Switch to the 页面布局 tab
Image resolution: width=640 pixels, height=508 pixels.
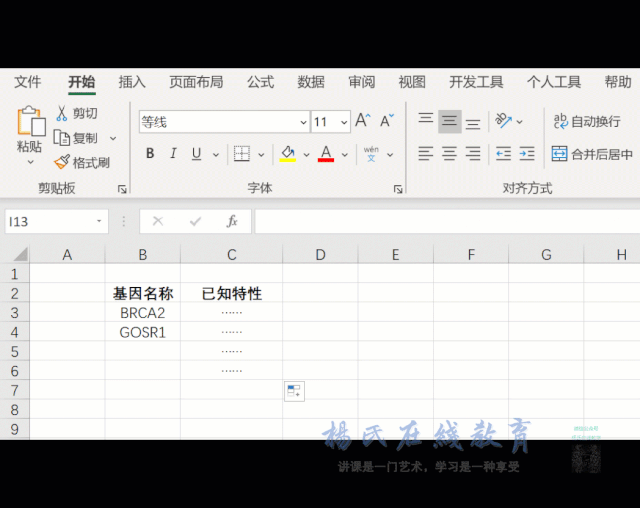(196, 82)
